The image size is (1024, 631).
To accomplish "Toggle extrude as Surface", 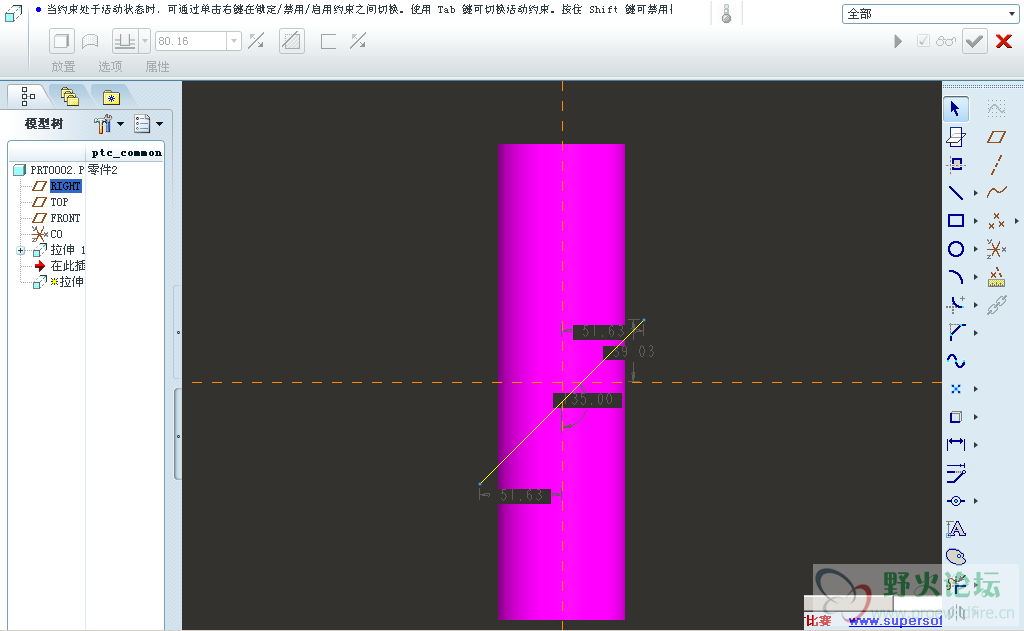I will tap(90, 41).
